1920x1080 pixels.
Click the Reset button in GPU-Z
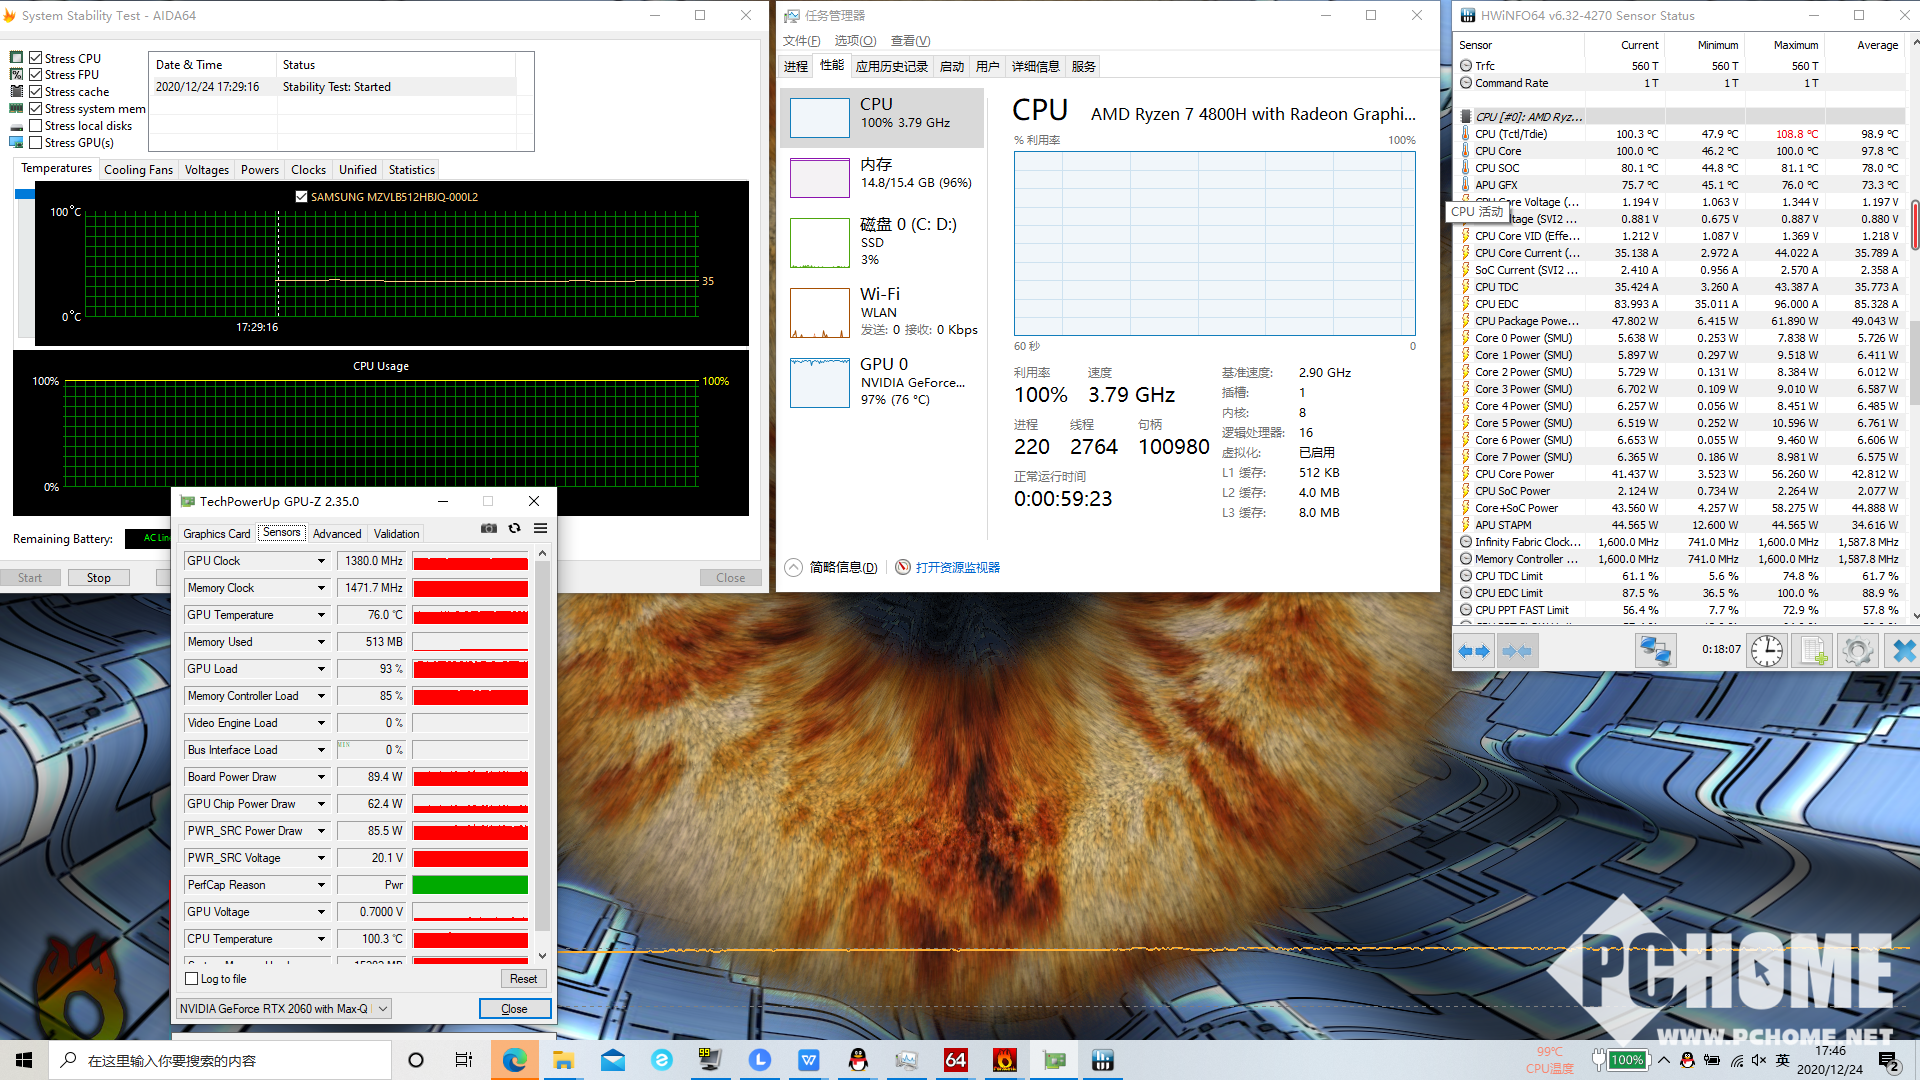[x=523, y=979]
